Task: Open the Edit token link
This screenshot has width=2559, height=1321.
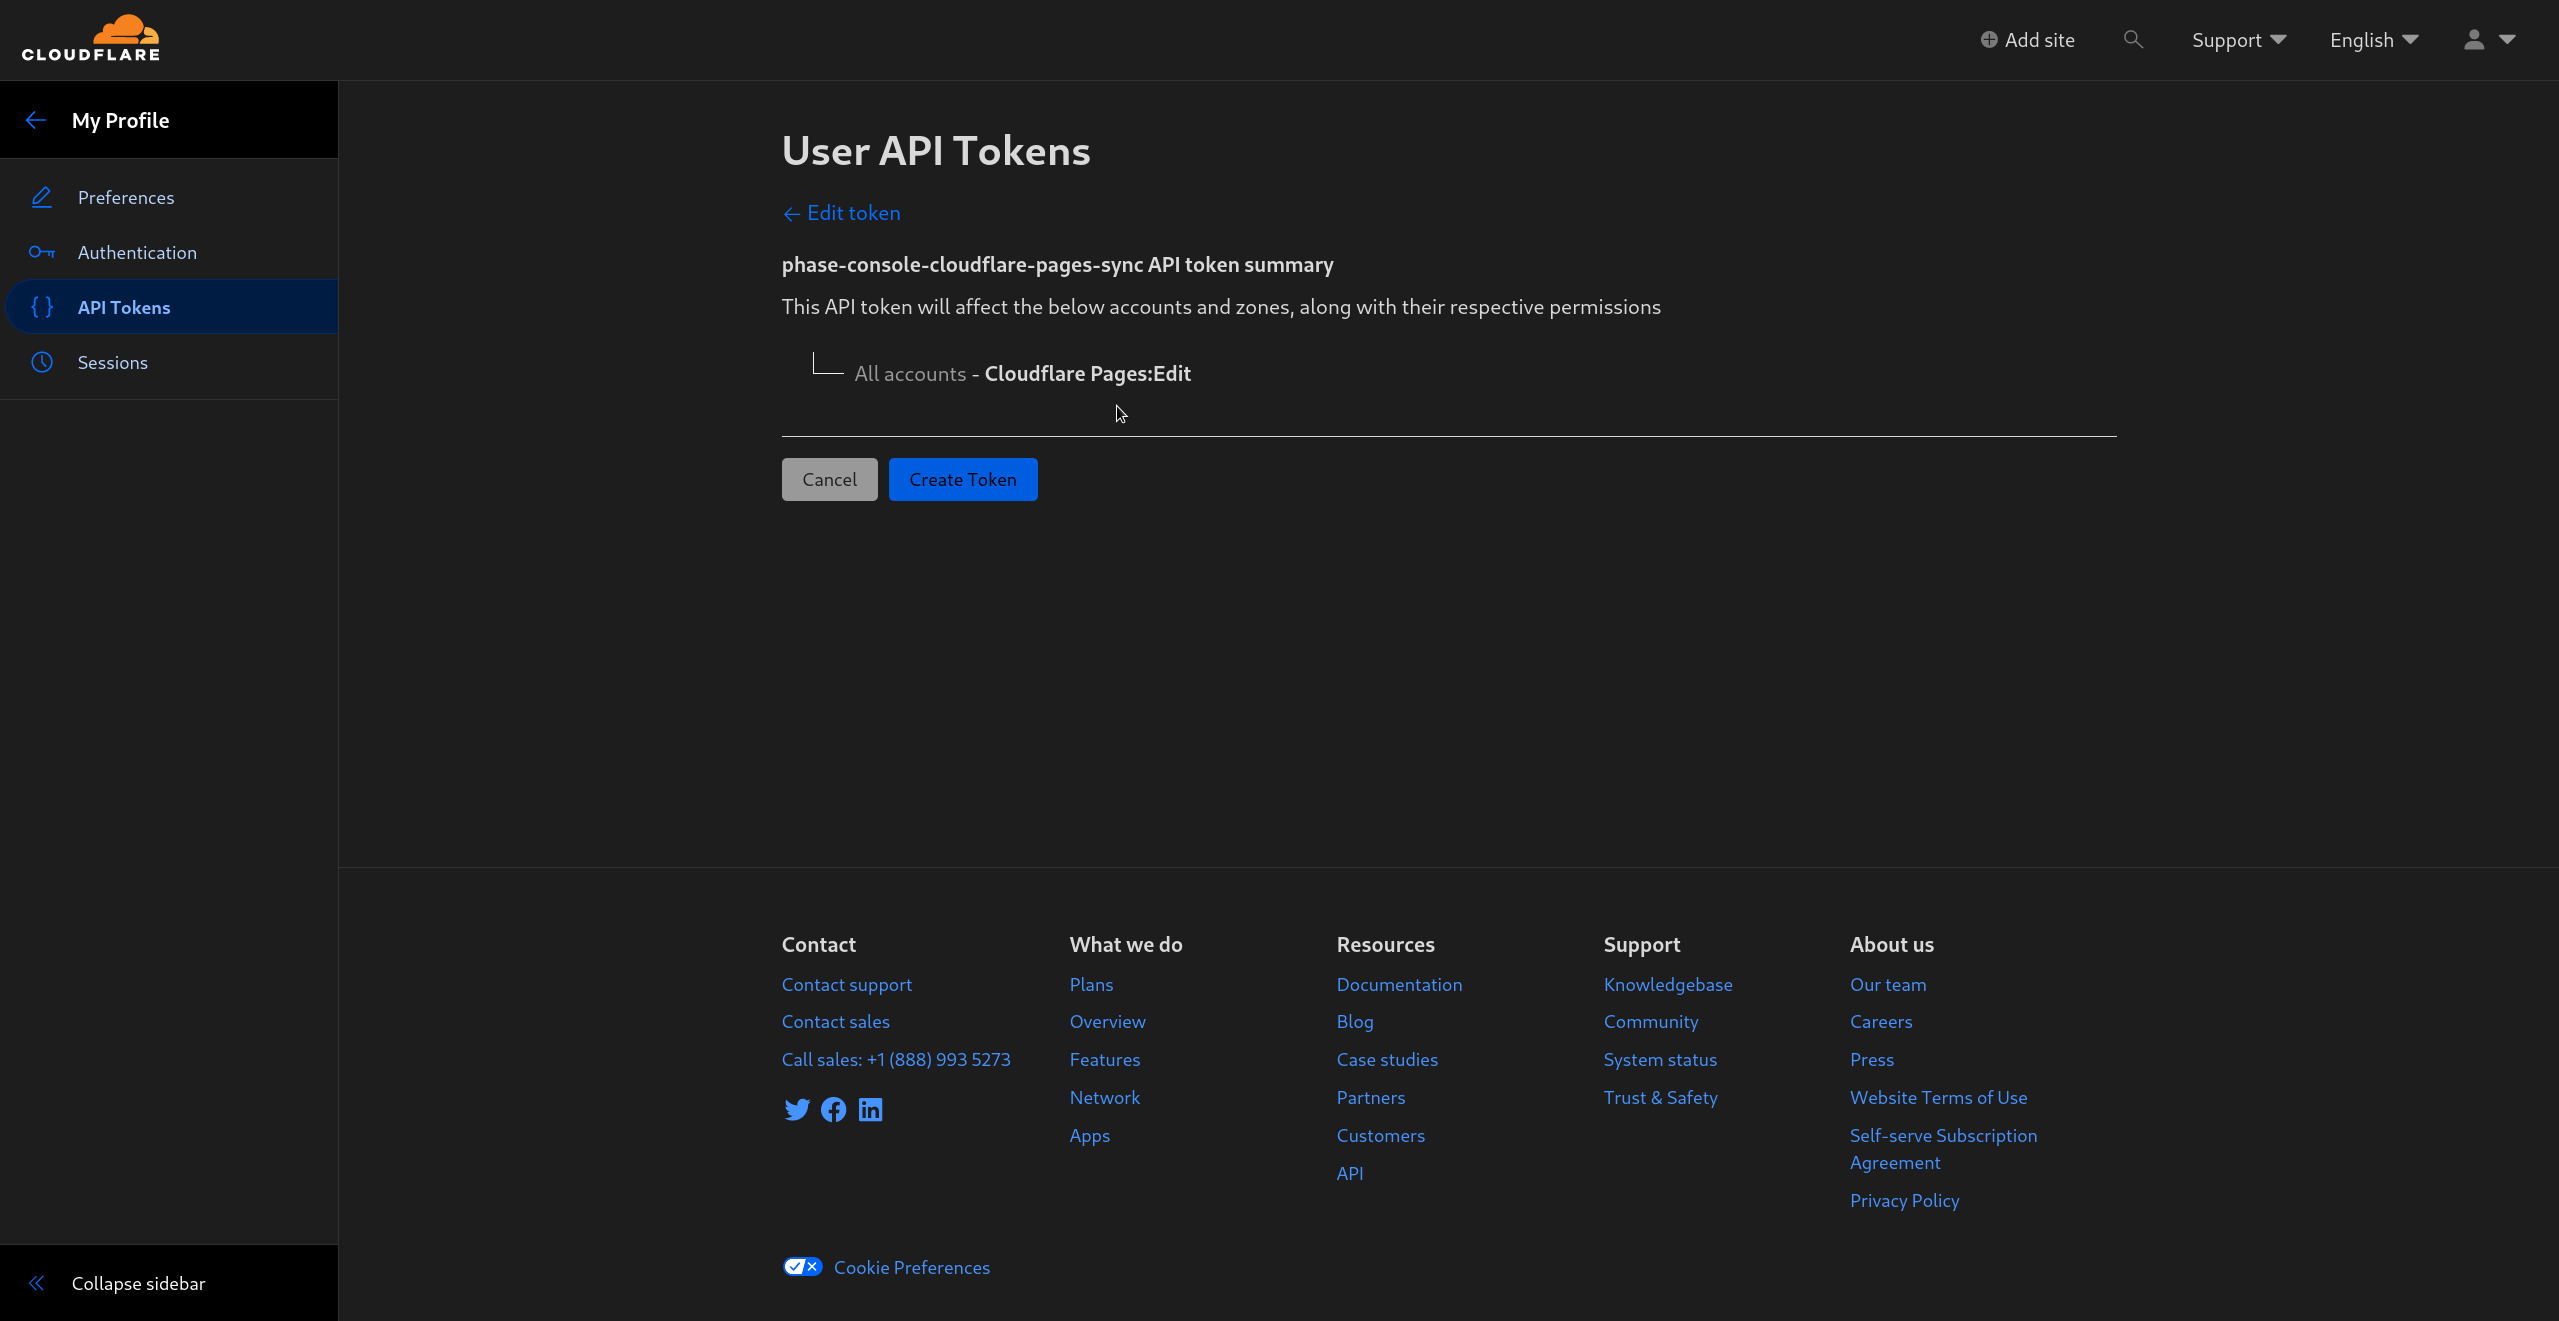Action: pos(853,212)
